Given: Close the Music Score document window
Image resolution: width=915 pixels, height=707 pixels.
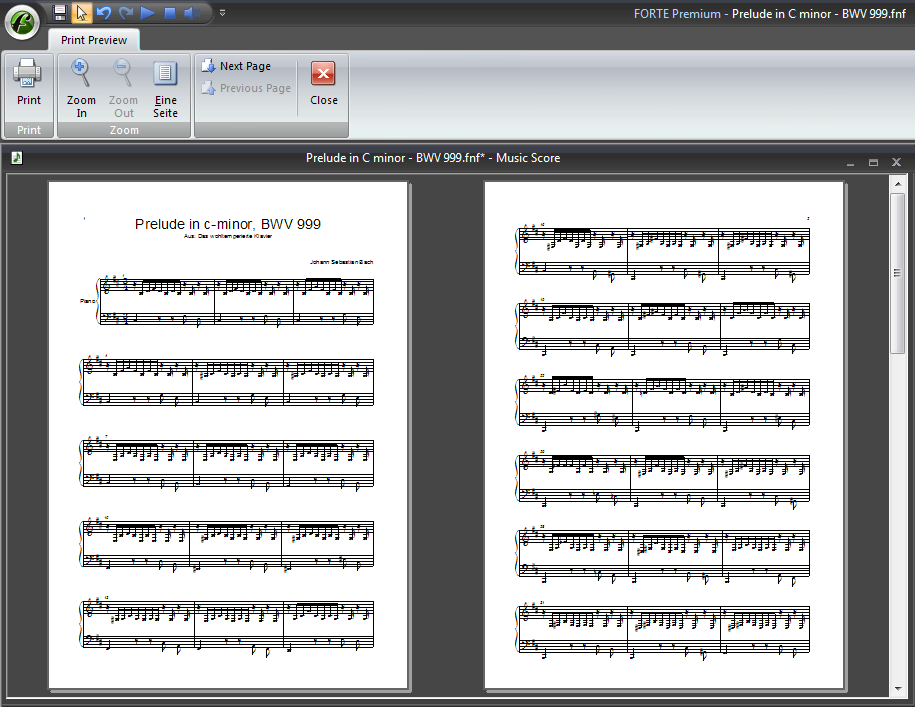Looking at the screenshot, I should click(896, 162).
